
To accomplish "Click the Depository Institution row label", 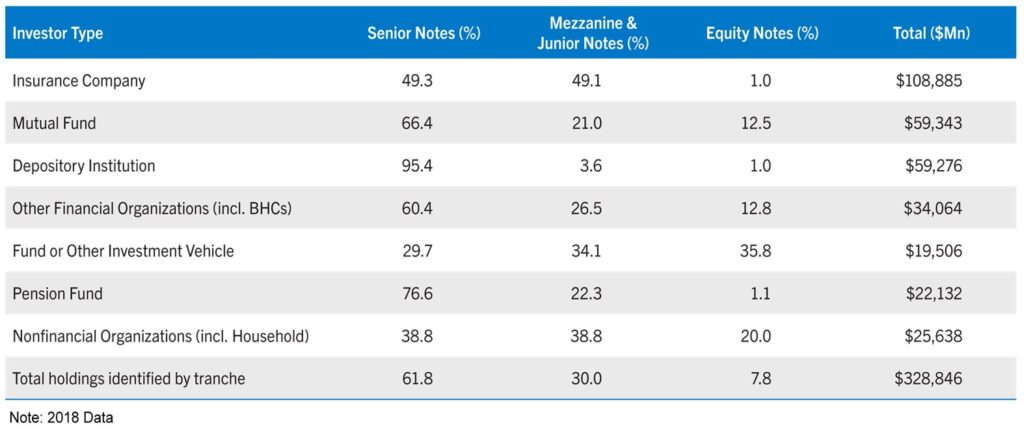I will coord(84,166).
